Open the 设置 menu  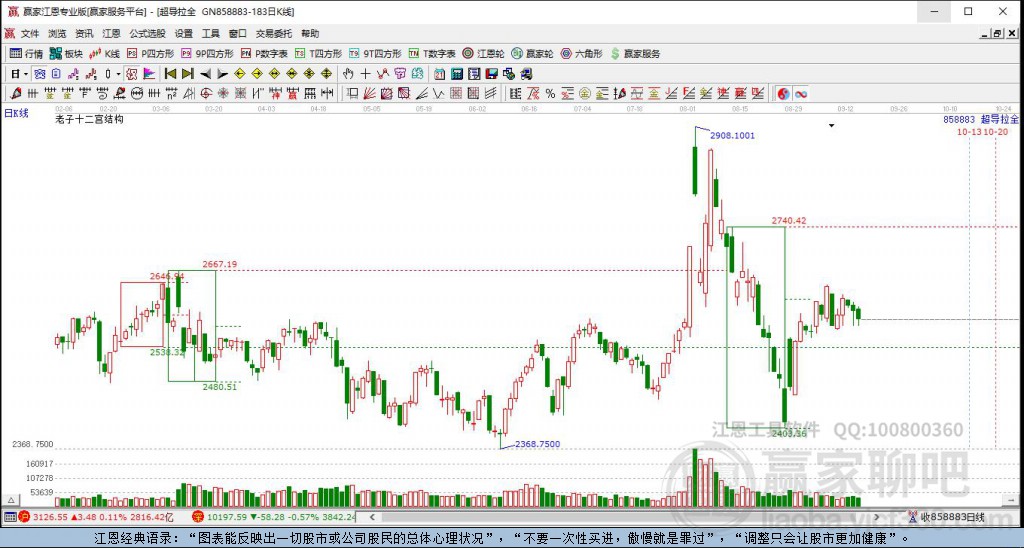click(x=184, y=33)
